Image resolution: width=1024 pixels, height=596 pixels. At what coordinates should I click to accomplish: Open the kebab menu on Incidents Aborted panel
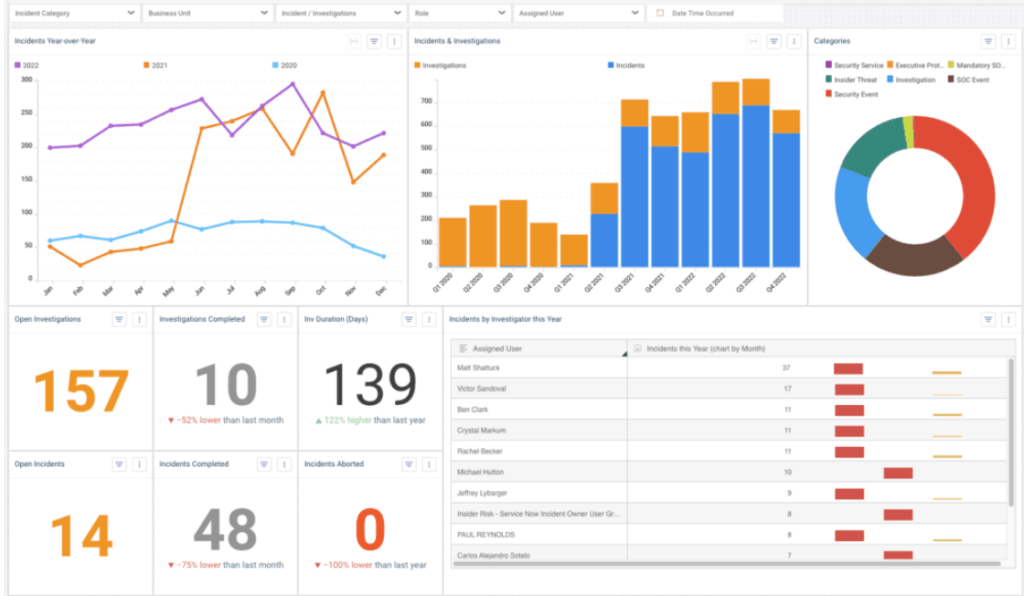coord(428,464)
